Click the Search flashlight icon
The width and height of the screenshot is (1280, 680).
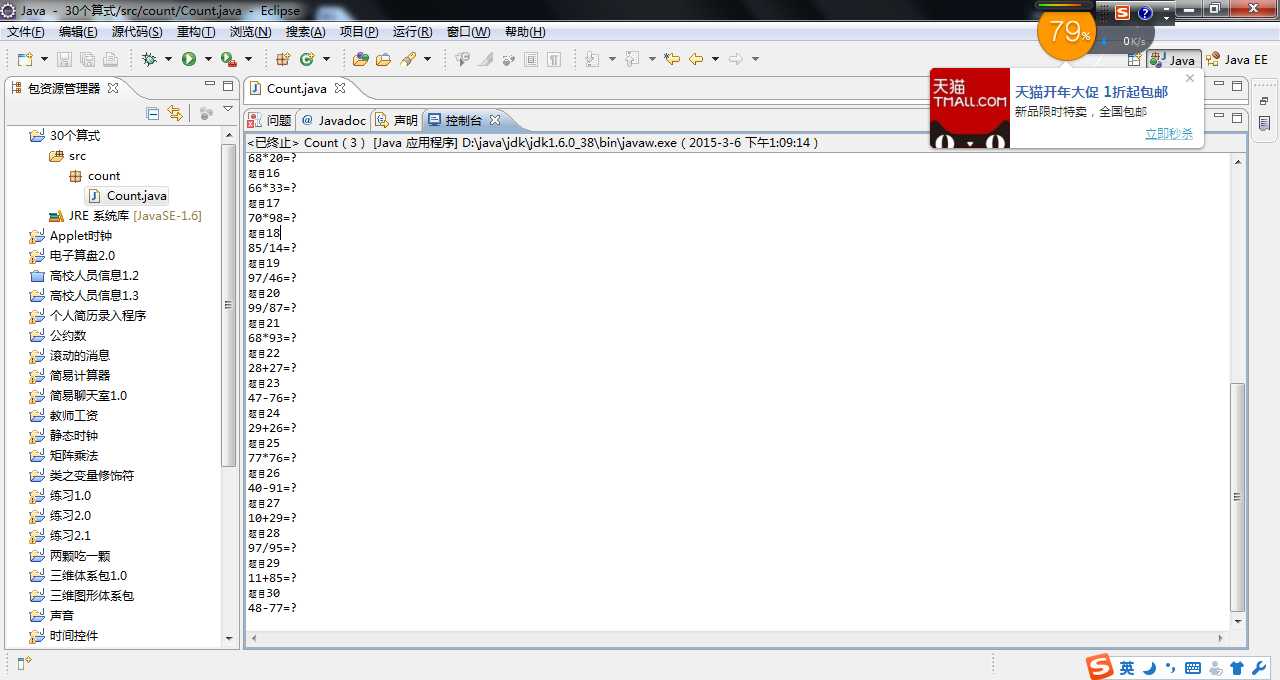(x=409, y=60)
